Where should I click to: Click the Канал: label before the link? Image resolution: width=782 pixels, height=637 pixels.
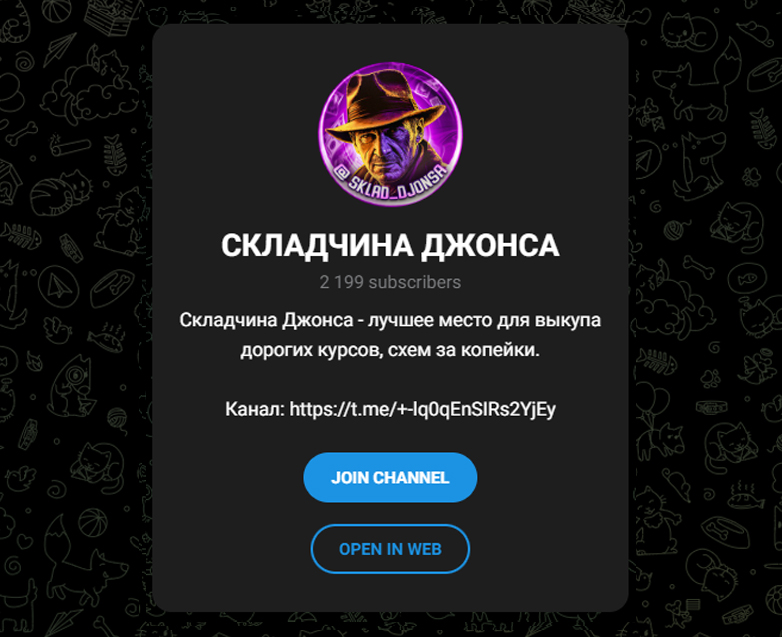pos(255,409)
